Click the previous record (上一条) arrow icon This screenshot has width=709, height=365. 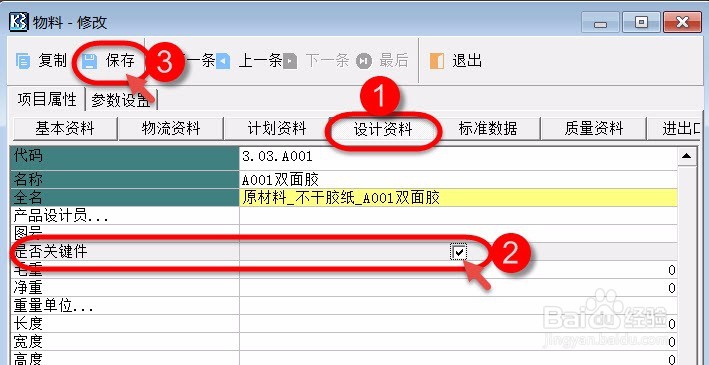coord(222,61)
